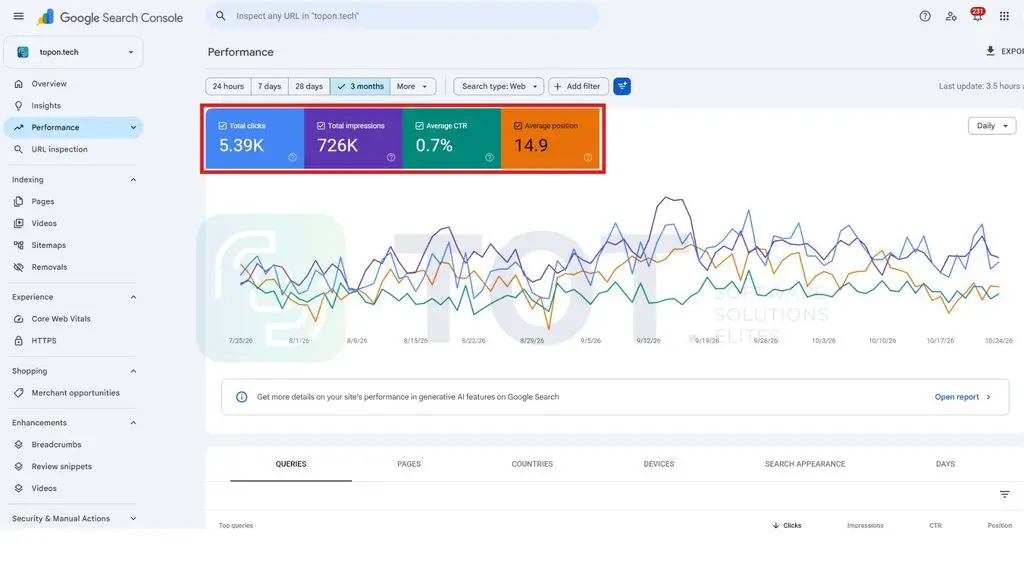Screen dimensions: 1024x576
Task: Switch to the Devices tab
Action: pyautogui.click(x=658, y=464)
